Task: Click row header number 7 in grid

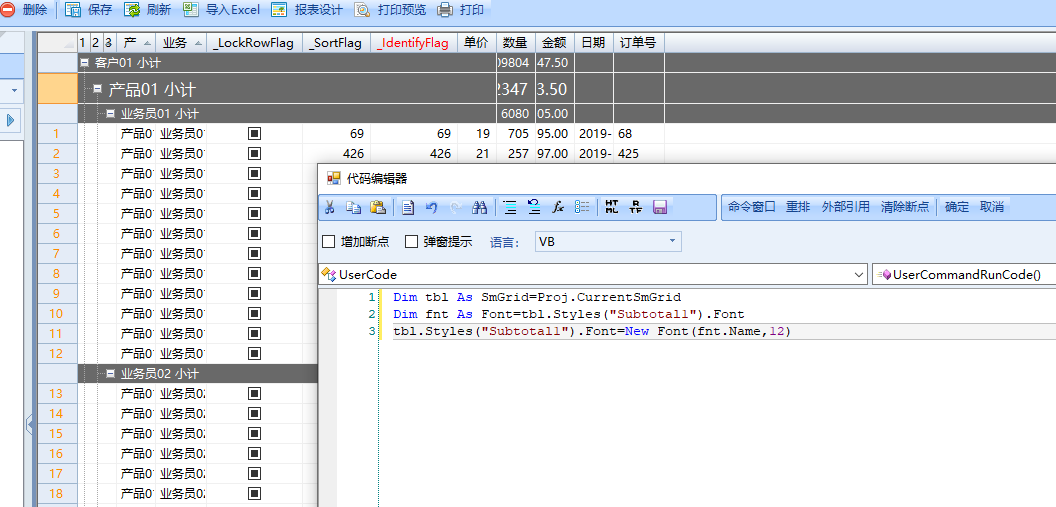Action: click(57, 254)
